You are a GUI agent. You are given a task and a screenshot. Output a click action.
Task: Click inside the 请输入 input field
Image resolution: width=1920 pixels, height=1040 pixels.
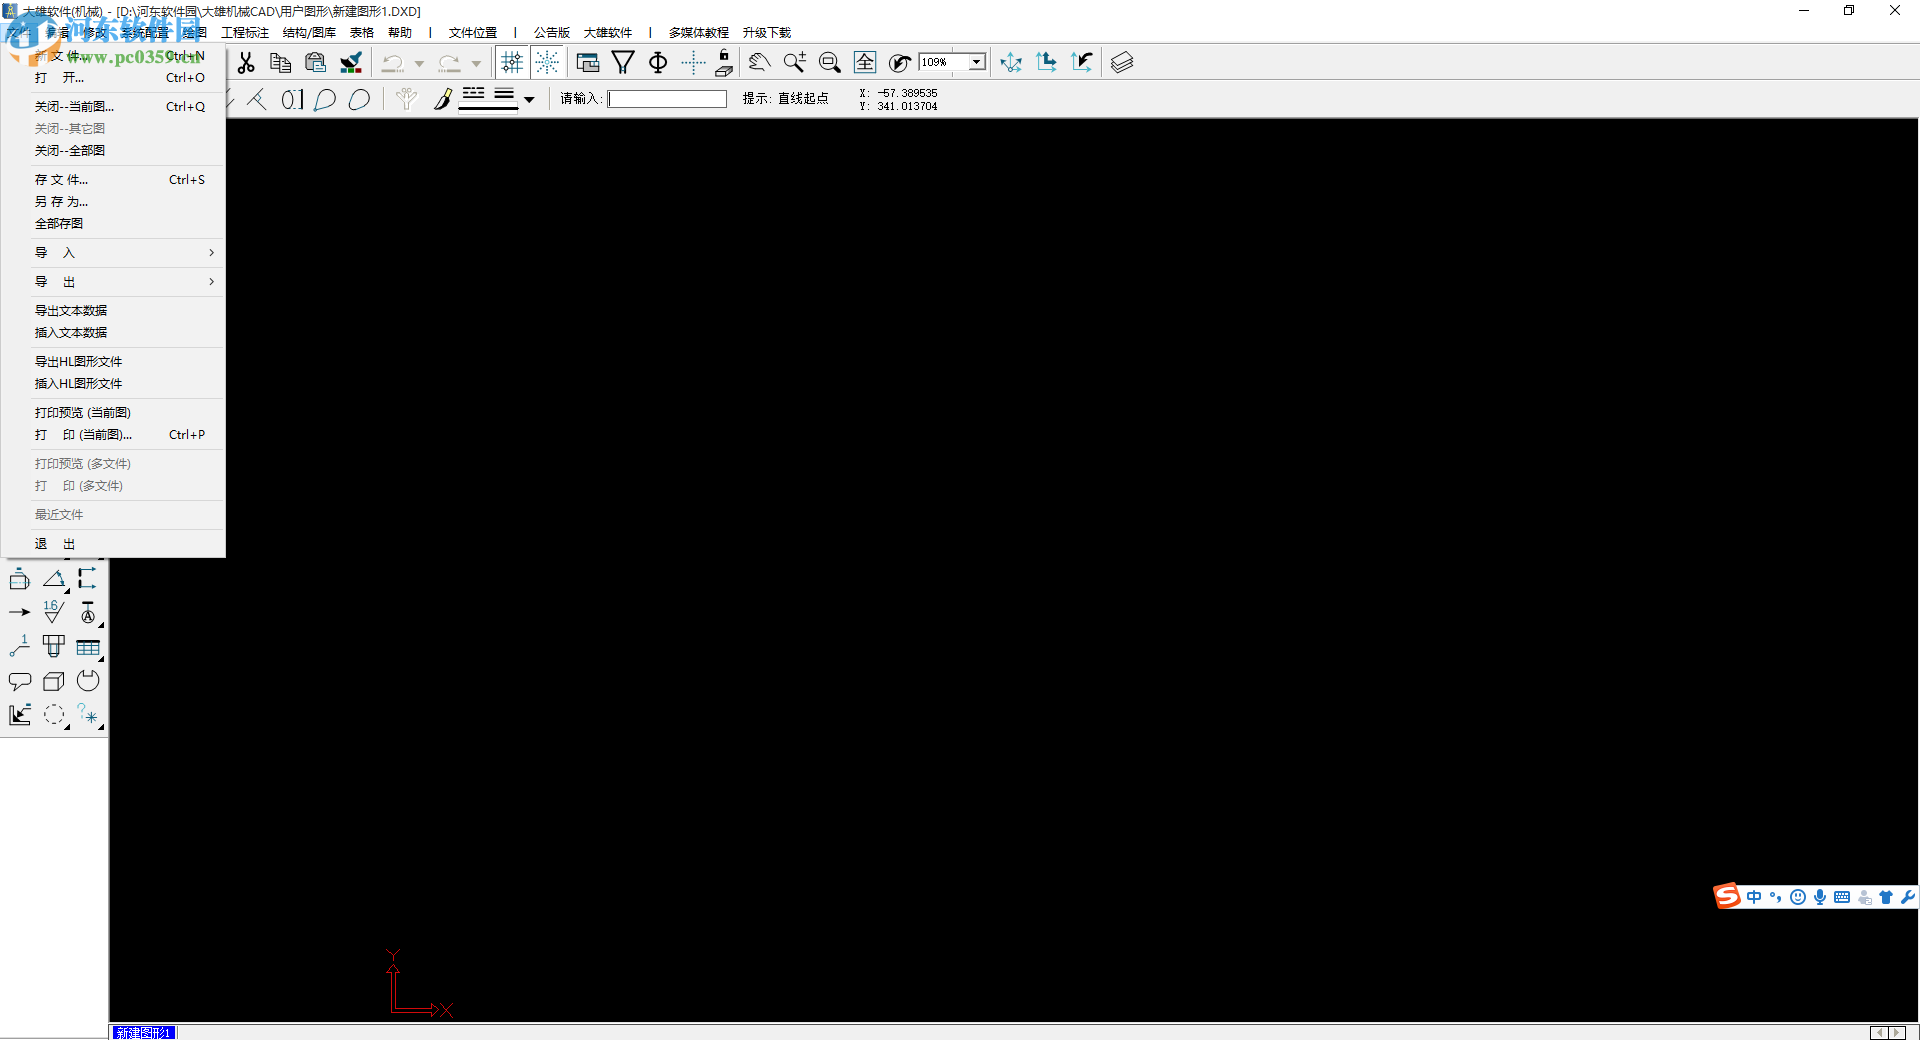pyautogui.click(x=667, y=99)
